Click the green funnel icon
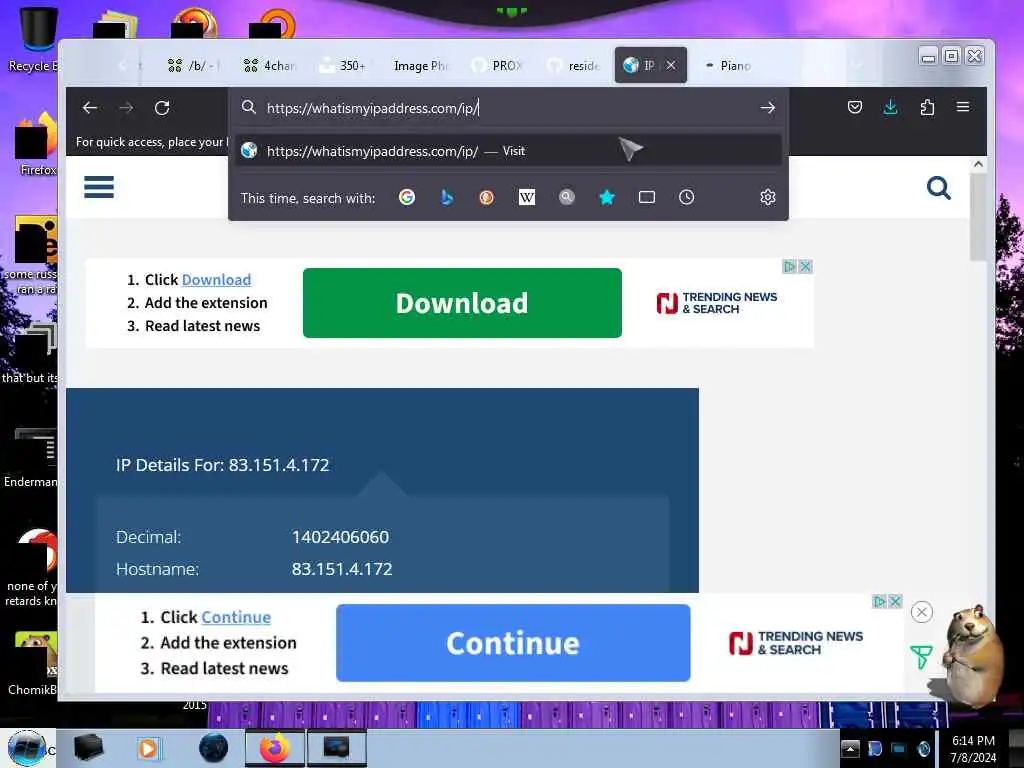 click(x=921, y=657)
